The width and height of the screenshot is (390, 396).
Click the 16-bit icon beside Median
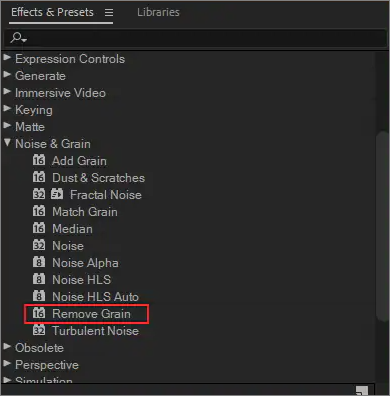(39, 228)
